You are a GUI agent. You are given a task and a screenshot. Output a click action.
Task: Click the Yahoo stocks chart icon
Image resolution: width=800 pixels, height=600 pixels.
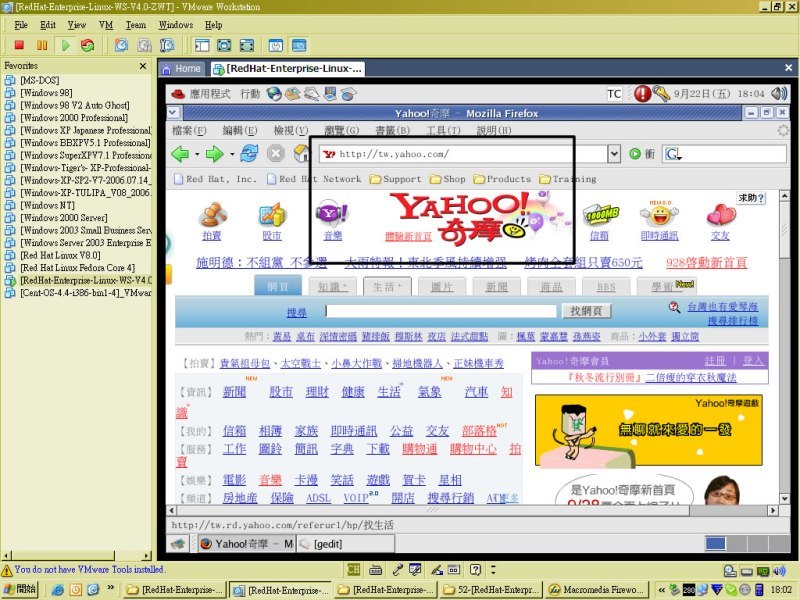tap(272, 214)
